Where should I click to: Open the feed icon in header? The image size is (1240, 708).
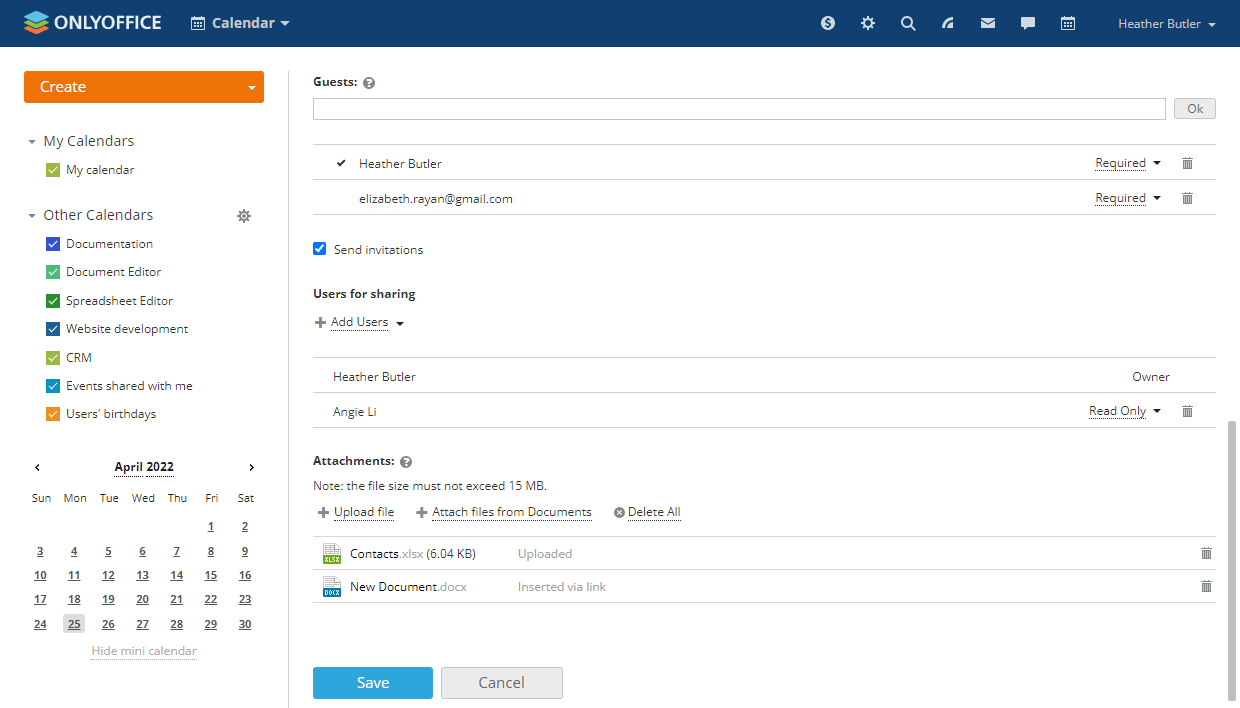[x=948, y=23]
